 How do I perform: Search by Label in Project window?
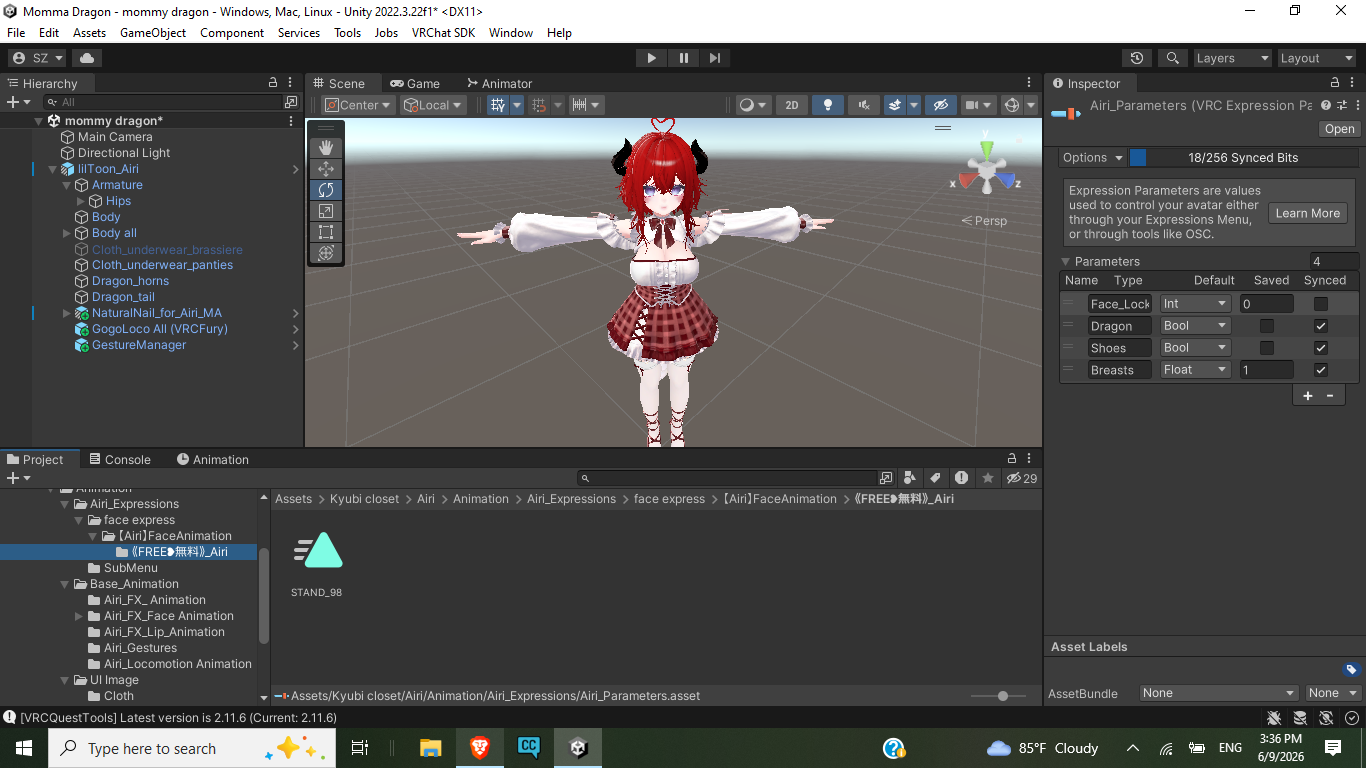point(935,478)
